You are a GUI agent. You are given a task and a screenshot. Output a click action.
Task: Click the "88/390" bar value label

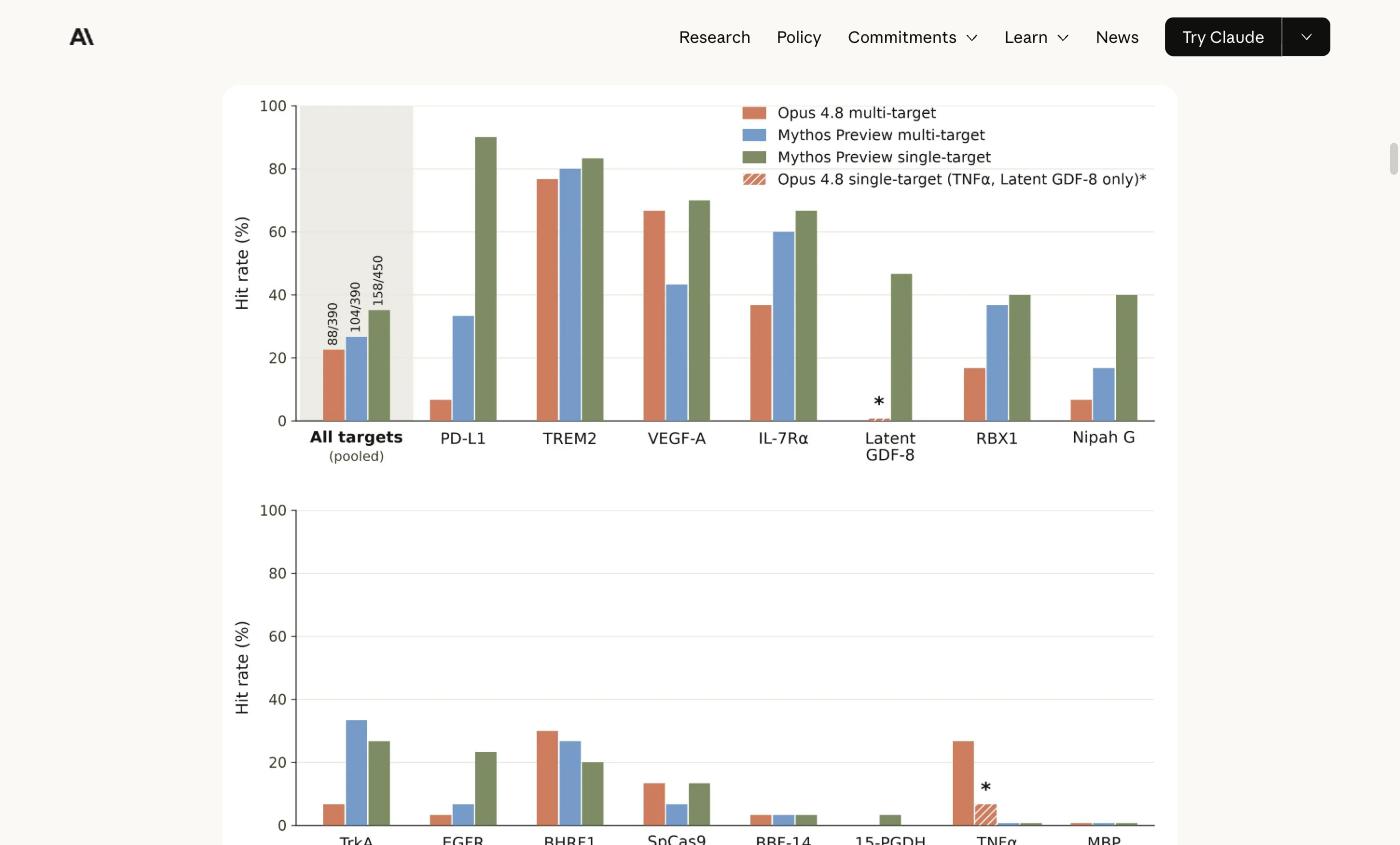pyautogui.click(x=333, y=324)
